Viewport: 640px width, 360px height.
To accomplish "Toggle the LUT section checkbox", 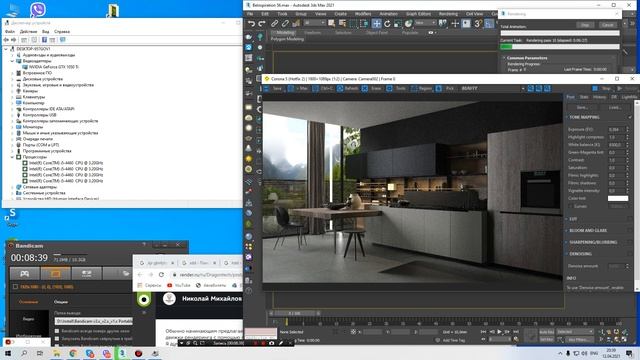I will (630, 219).
